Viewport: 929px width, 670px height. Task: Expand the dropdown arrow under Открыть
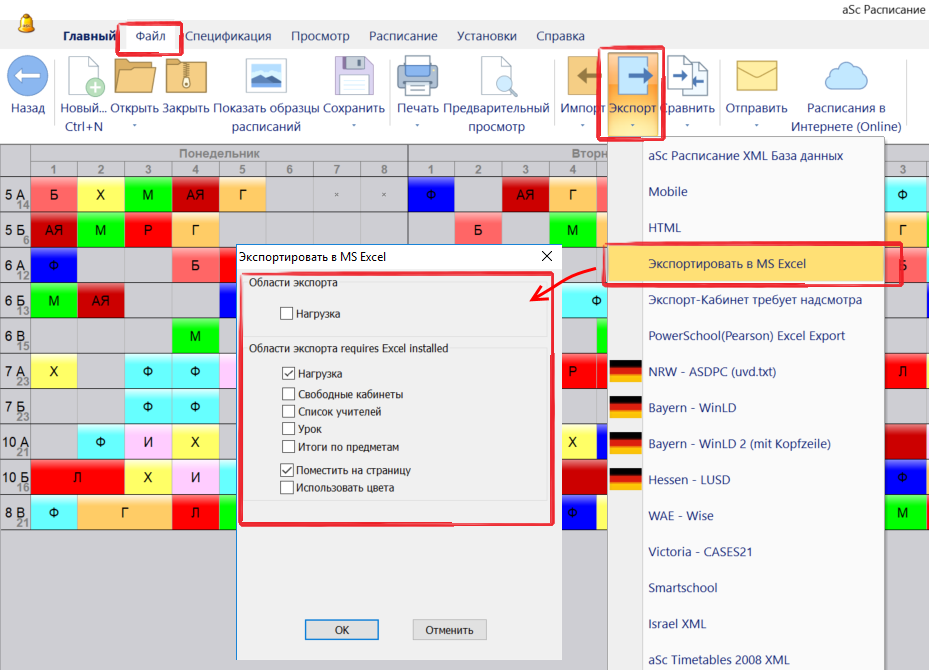pyautogui.click(x=134, y=126)
